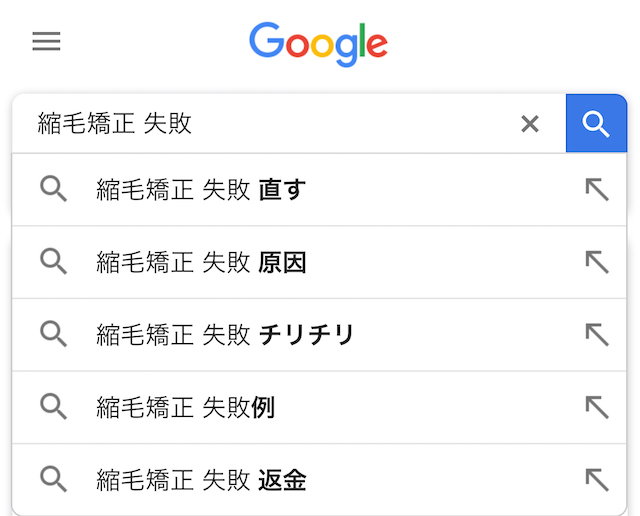
Task: Select suggestion 縮毛矯正 失敗 返金
Action: pos(319,480)
